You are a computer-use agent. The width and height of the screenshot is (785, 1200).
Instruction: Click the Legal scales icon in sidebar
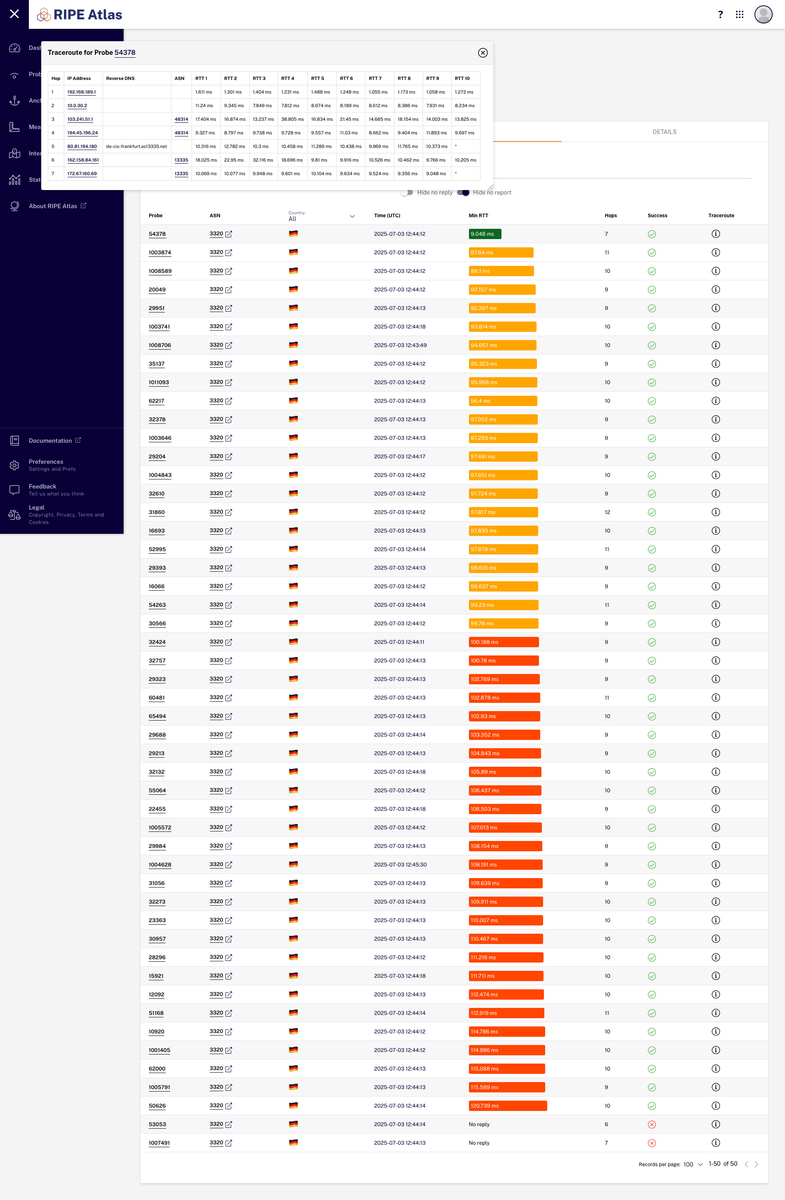[14, 515]
